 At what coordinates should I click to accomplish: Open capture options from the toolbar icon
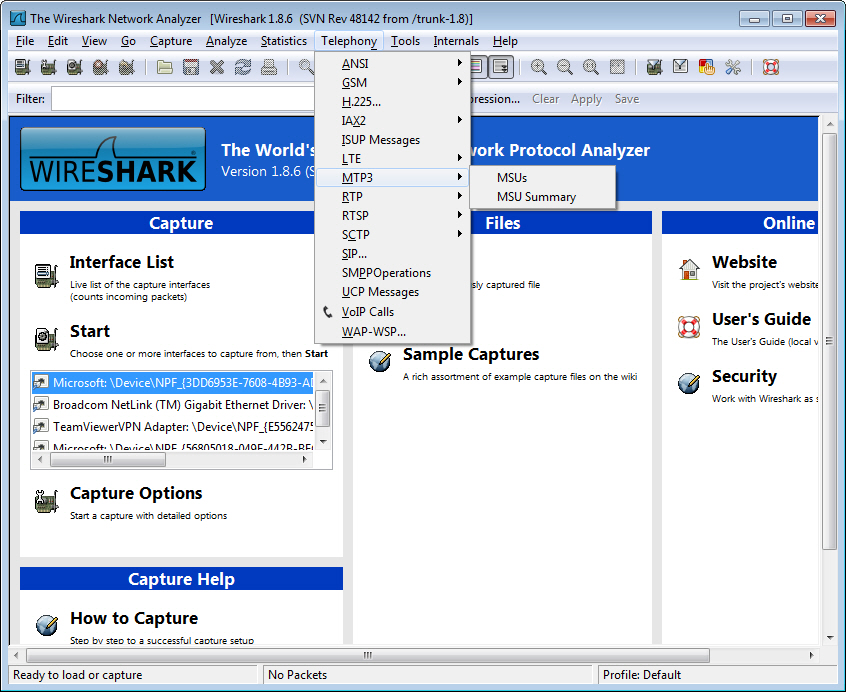[x=48, y=67]
